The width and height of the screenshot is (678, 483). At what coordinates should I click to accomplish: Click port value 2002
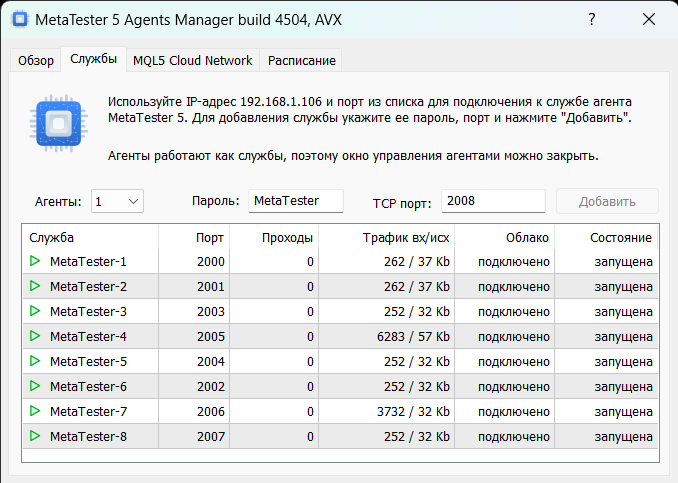pyautogui.click(x=211, y=387)
